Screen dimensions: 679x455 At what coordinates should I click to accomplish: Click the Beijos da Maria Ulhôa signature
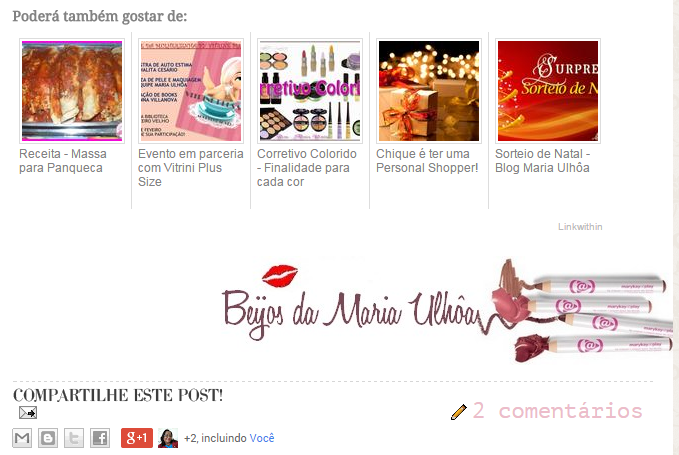pos(446,310)
